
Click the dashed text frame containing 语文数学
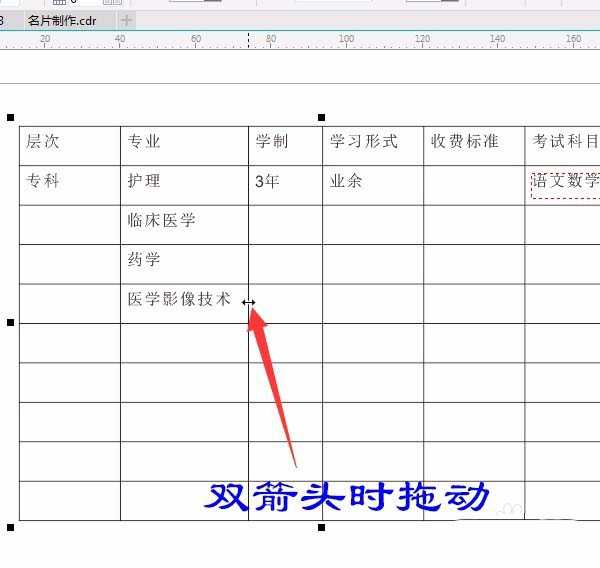pyautogui.click(x=566, y=185)
